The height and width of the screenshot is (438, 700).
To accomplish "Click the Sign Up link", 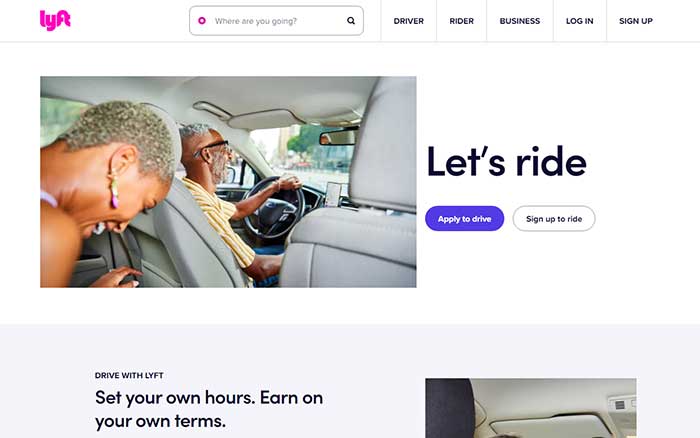I will [636, 21].
